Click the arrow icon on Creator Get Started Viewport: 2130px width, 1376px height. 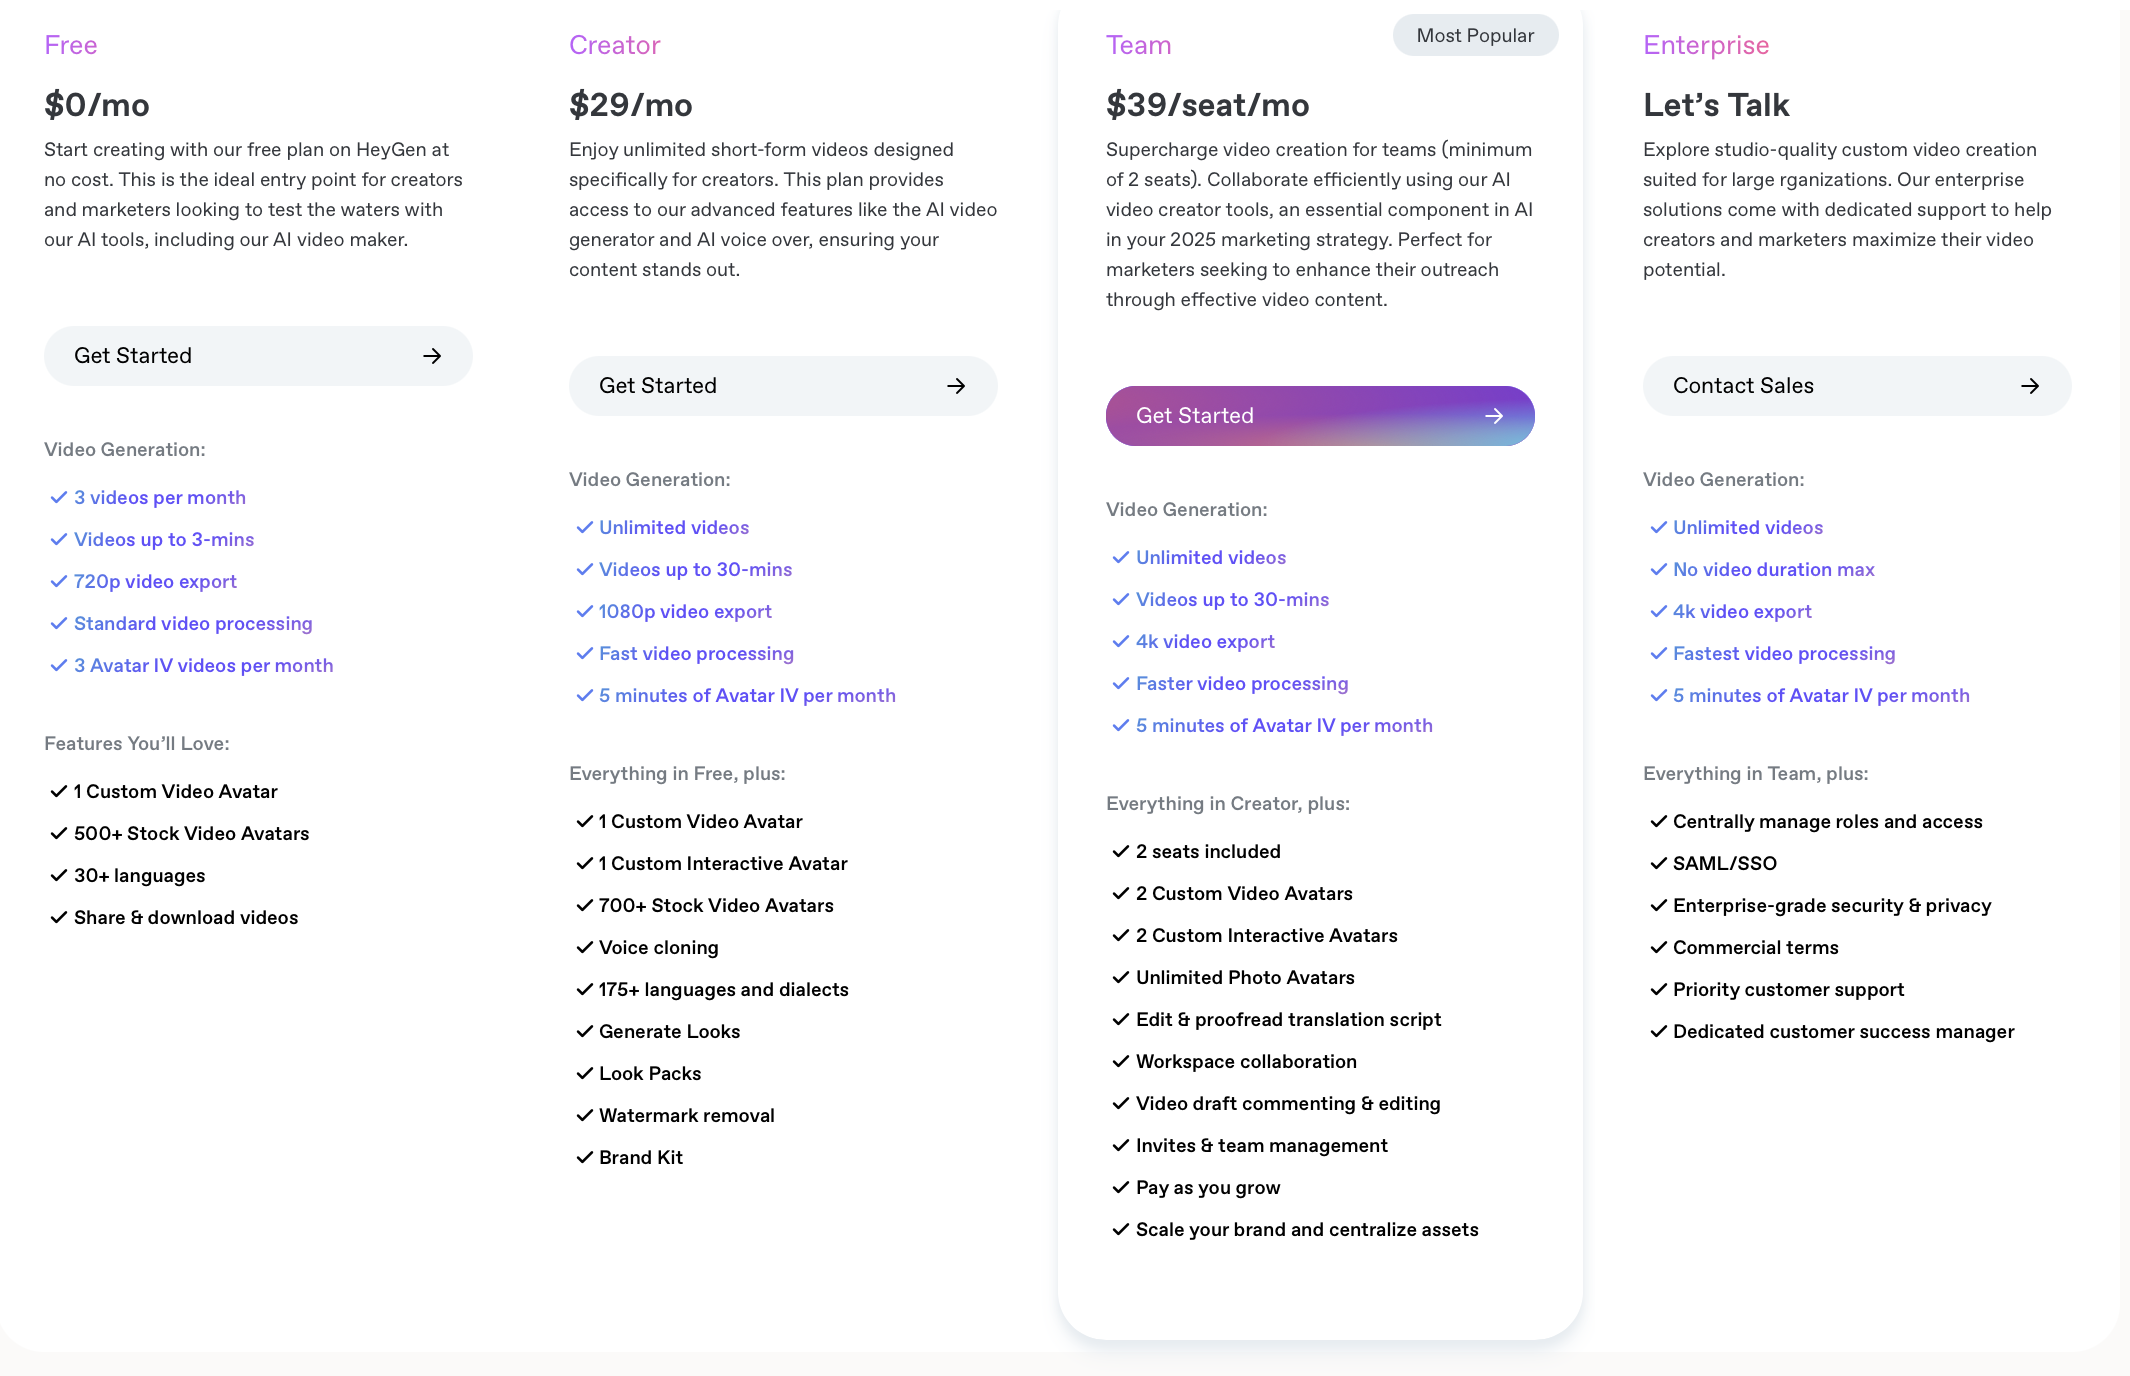pyautogui.click(x=956, y=386)
